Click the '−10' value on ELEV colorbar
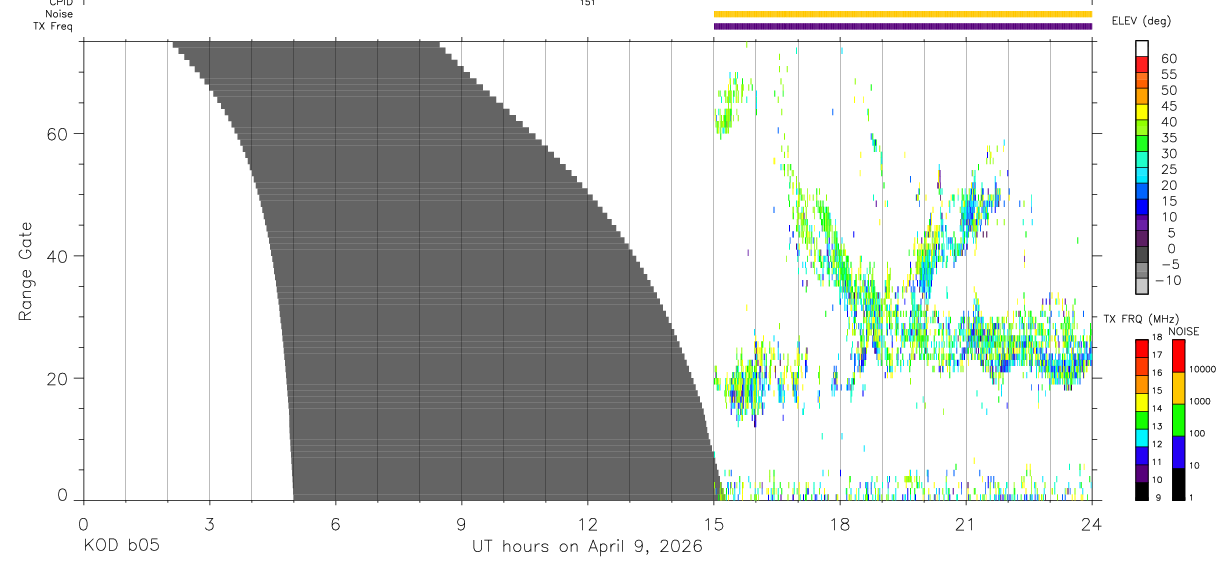This screenshot has width=1228, height=567. tap(1167, 280)
